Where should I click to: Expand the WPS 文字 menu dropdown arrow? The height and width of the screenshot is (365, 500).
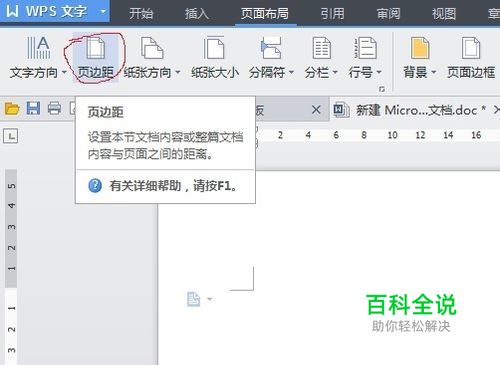103,12
